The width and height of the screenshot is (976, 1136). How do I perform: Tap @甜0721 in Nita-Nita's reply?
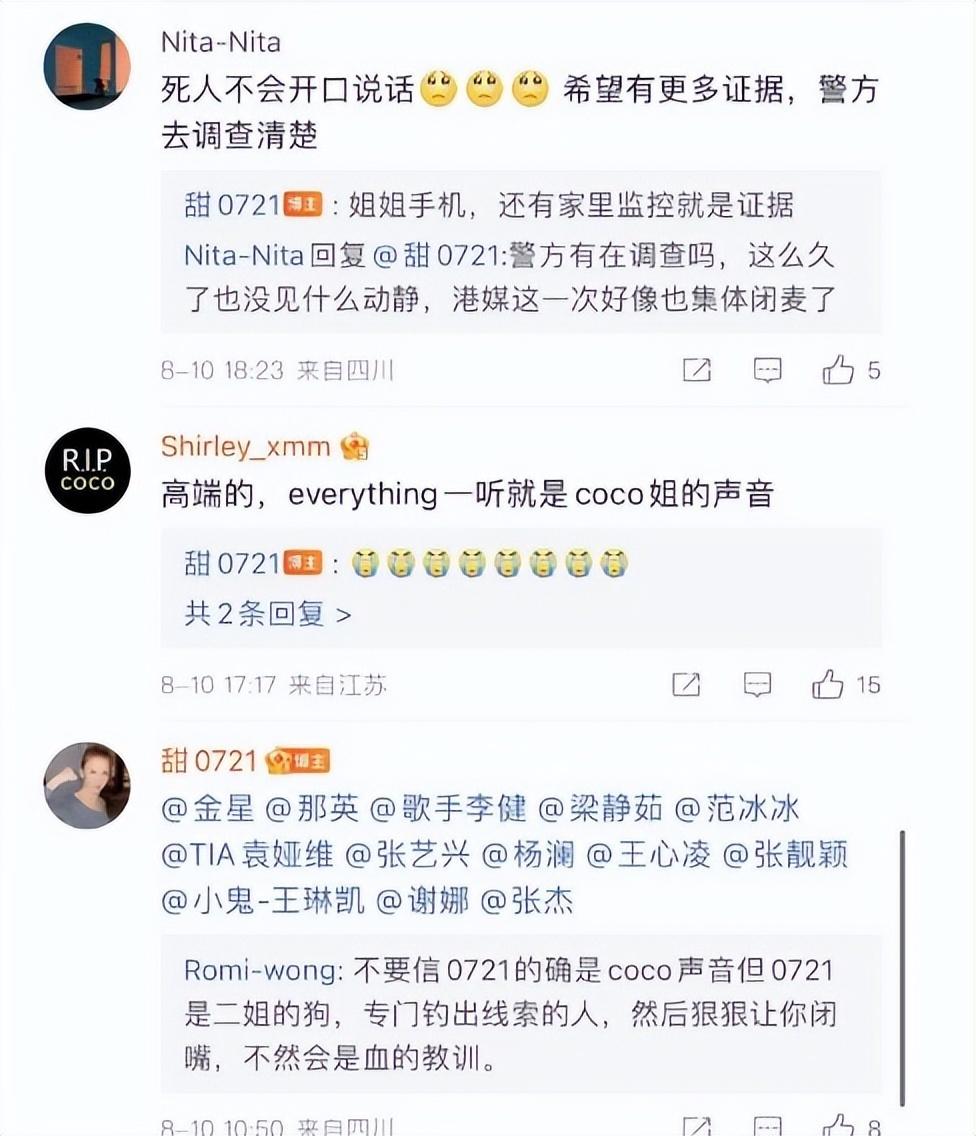point(436,256)
